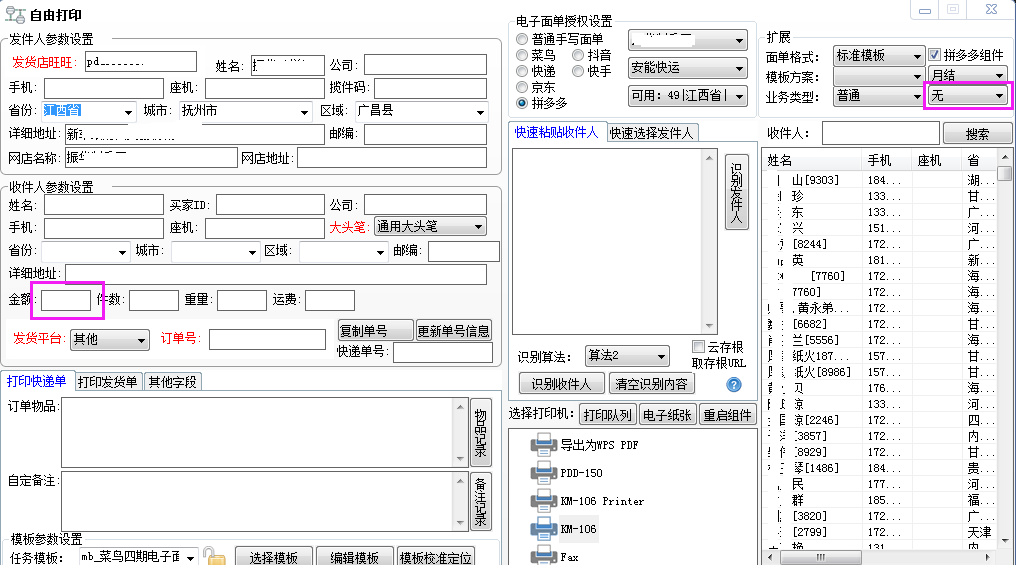Pick the Fax printer icon
Screen dimensions: 1016x565
pos(544,555)
